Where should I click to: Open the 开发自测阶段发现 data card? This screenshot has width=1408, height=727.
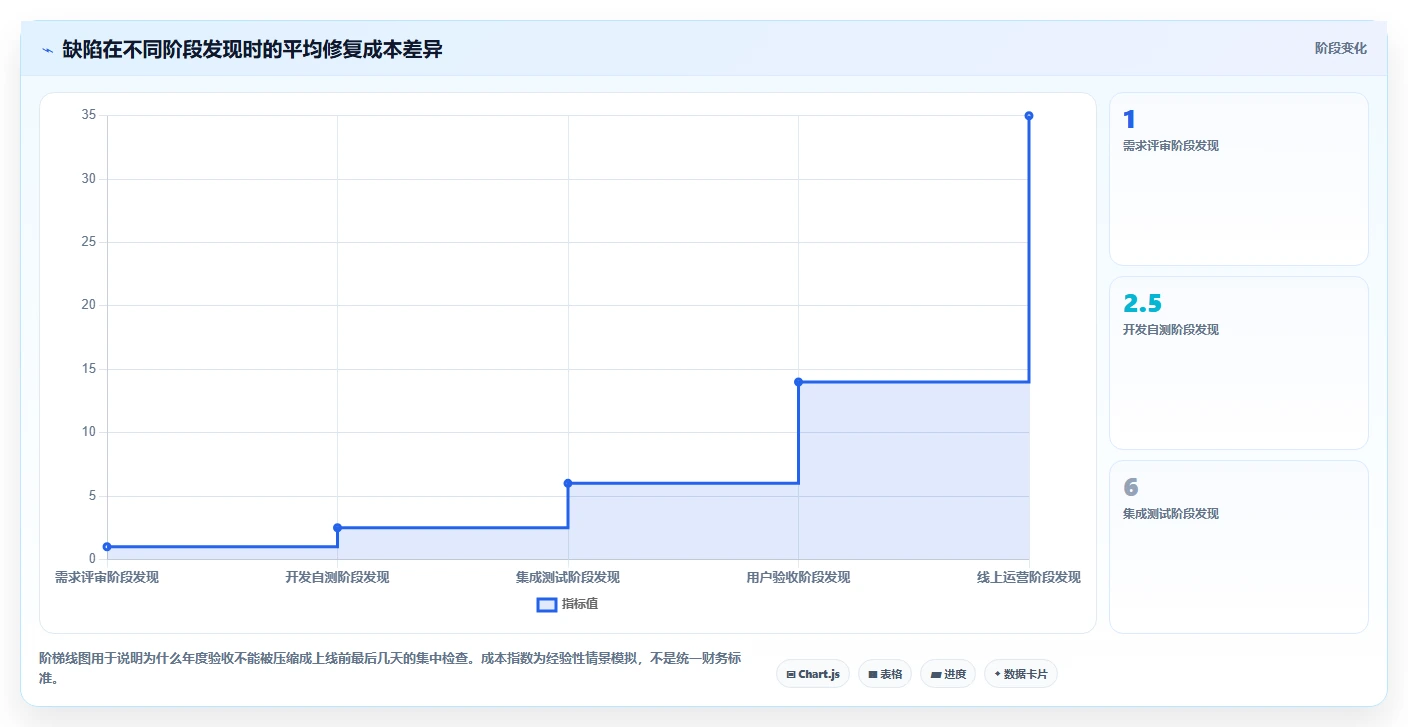1238,363
